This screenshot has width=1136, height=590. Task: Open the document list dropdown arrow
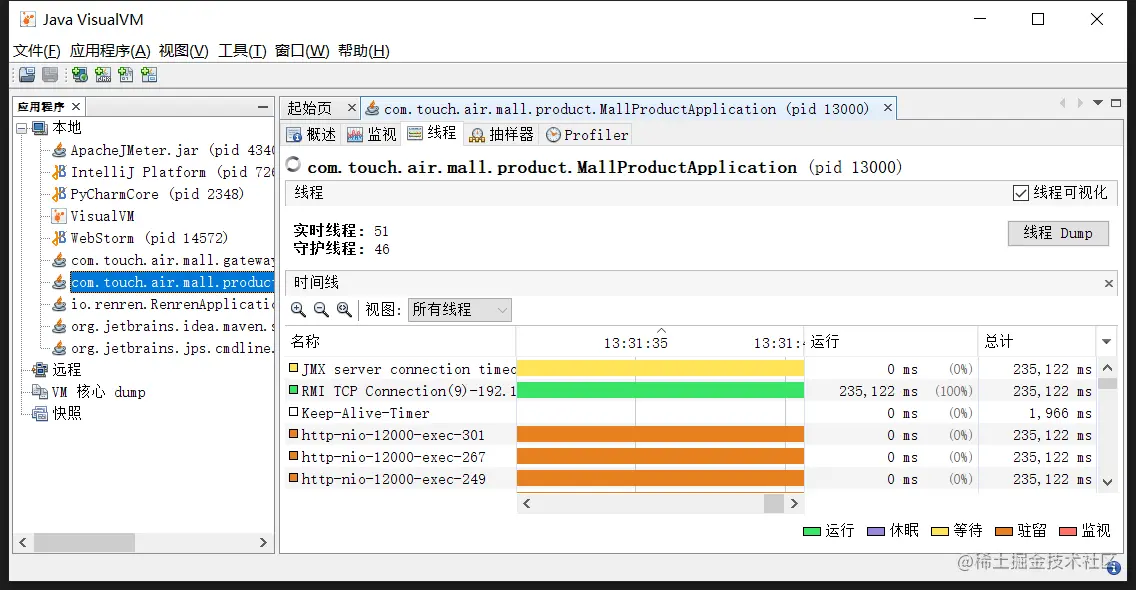(1098, 103)
